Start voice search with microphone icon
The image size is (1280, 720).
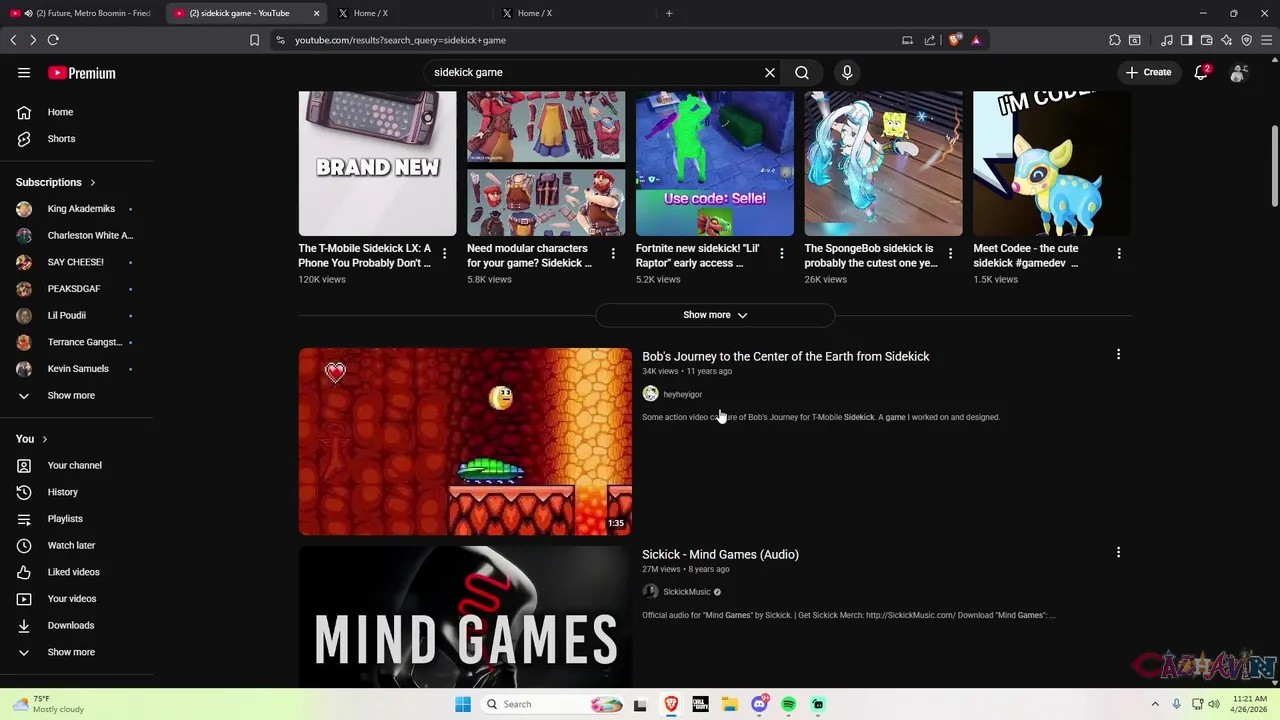(x=847, y=72)
